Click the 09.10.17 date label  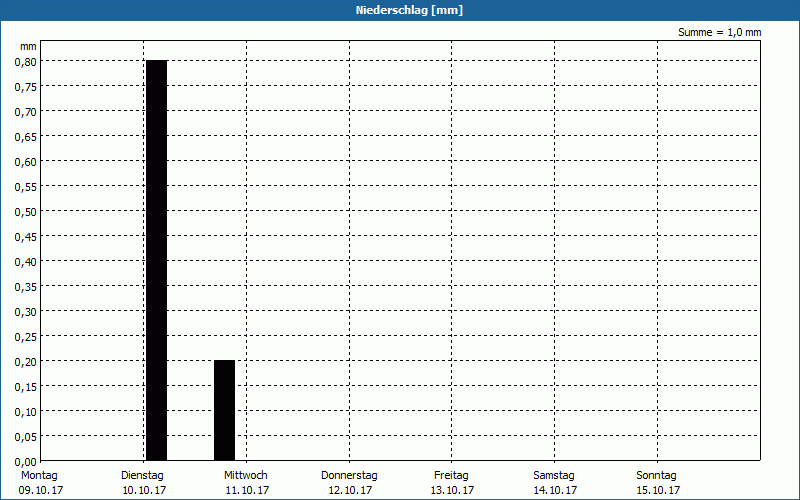point(41,490)
